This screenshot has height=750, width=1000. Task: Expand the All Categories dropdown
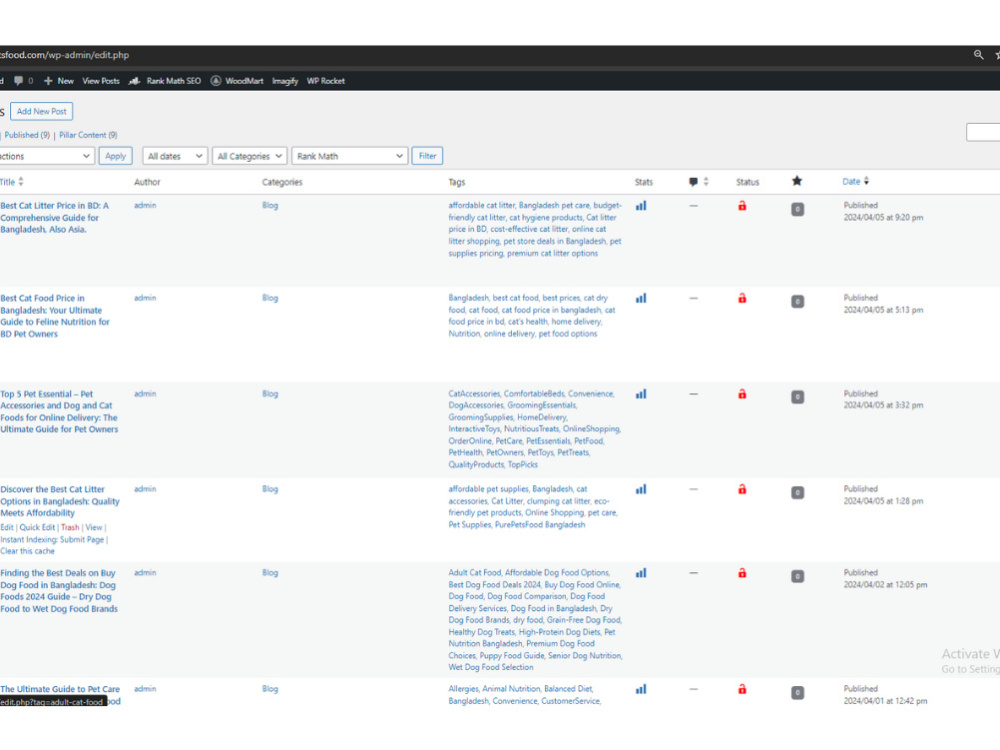pyautogui.click(x=249, y=156)
